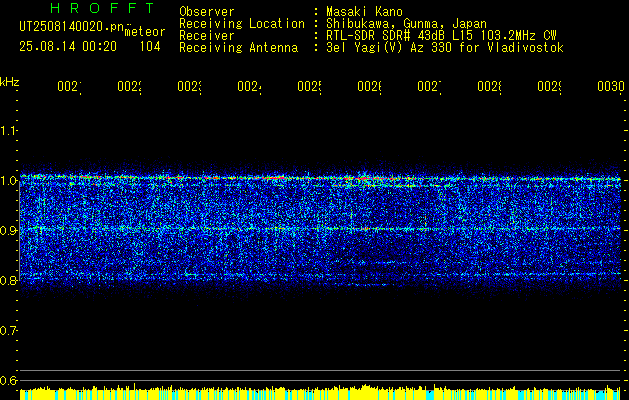Image resolution: width=629 pixels, height=400 pixels.
Task: Click the 'Observer' field label
Action: (x=207, y=12)
